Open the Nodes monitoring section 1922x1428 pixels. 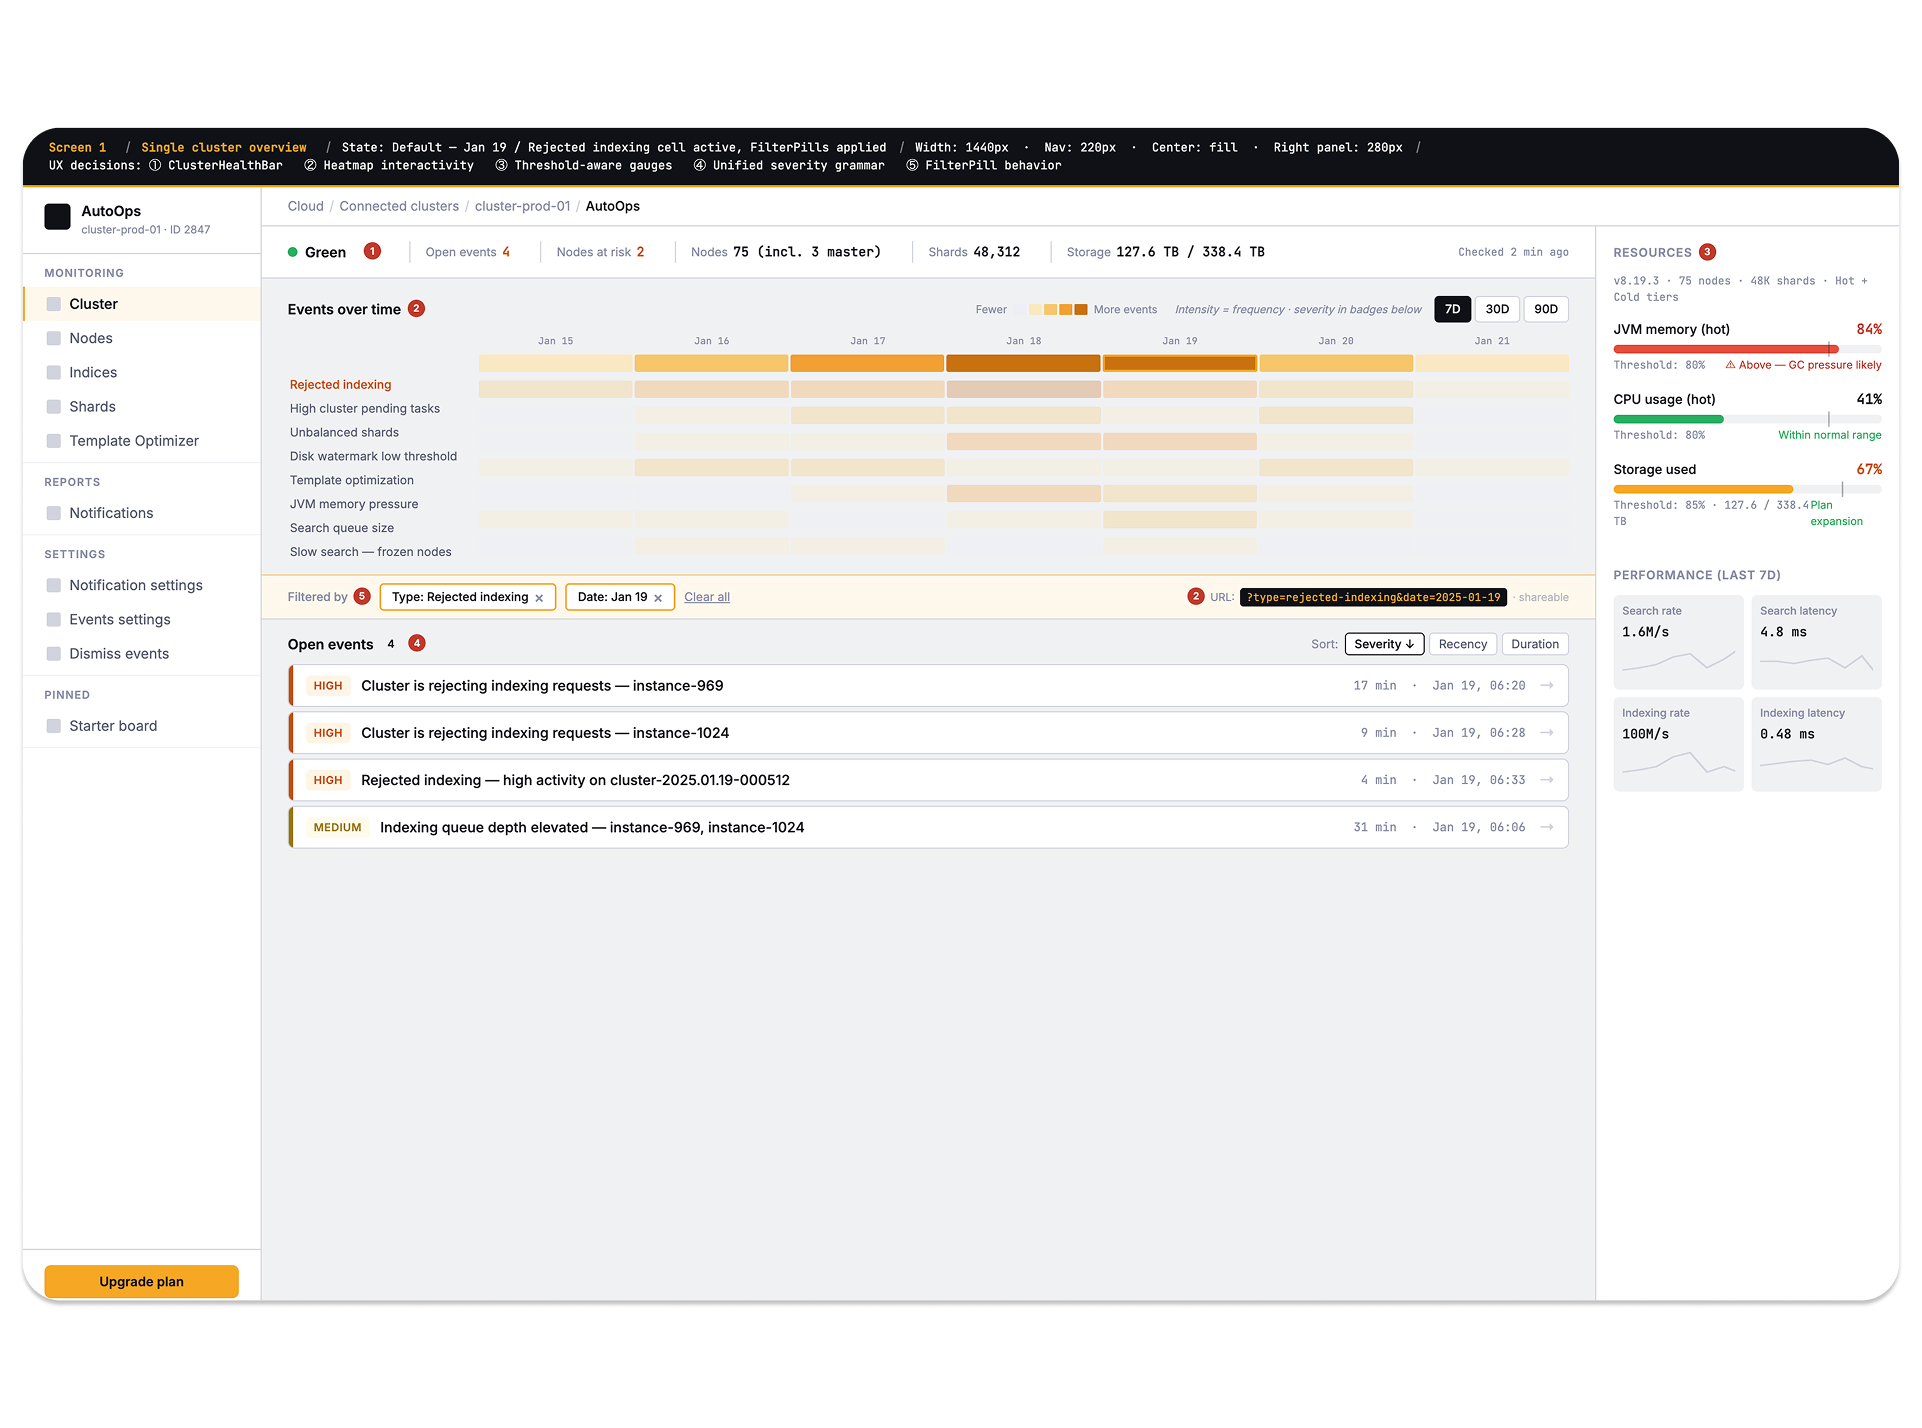point(54,338)
